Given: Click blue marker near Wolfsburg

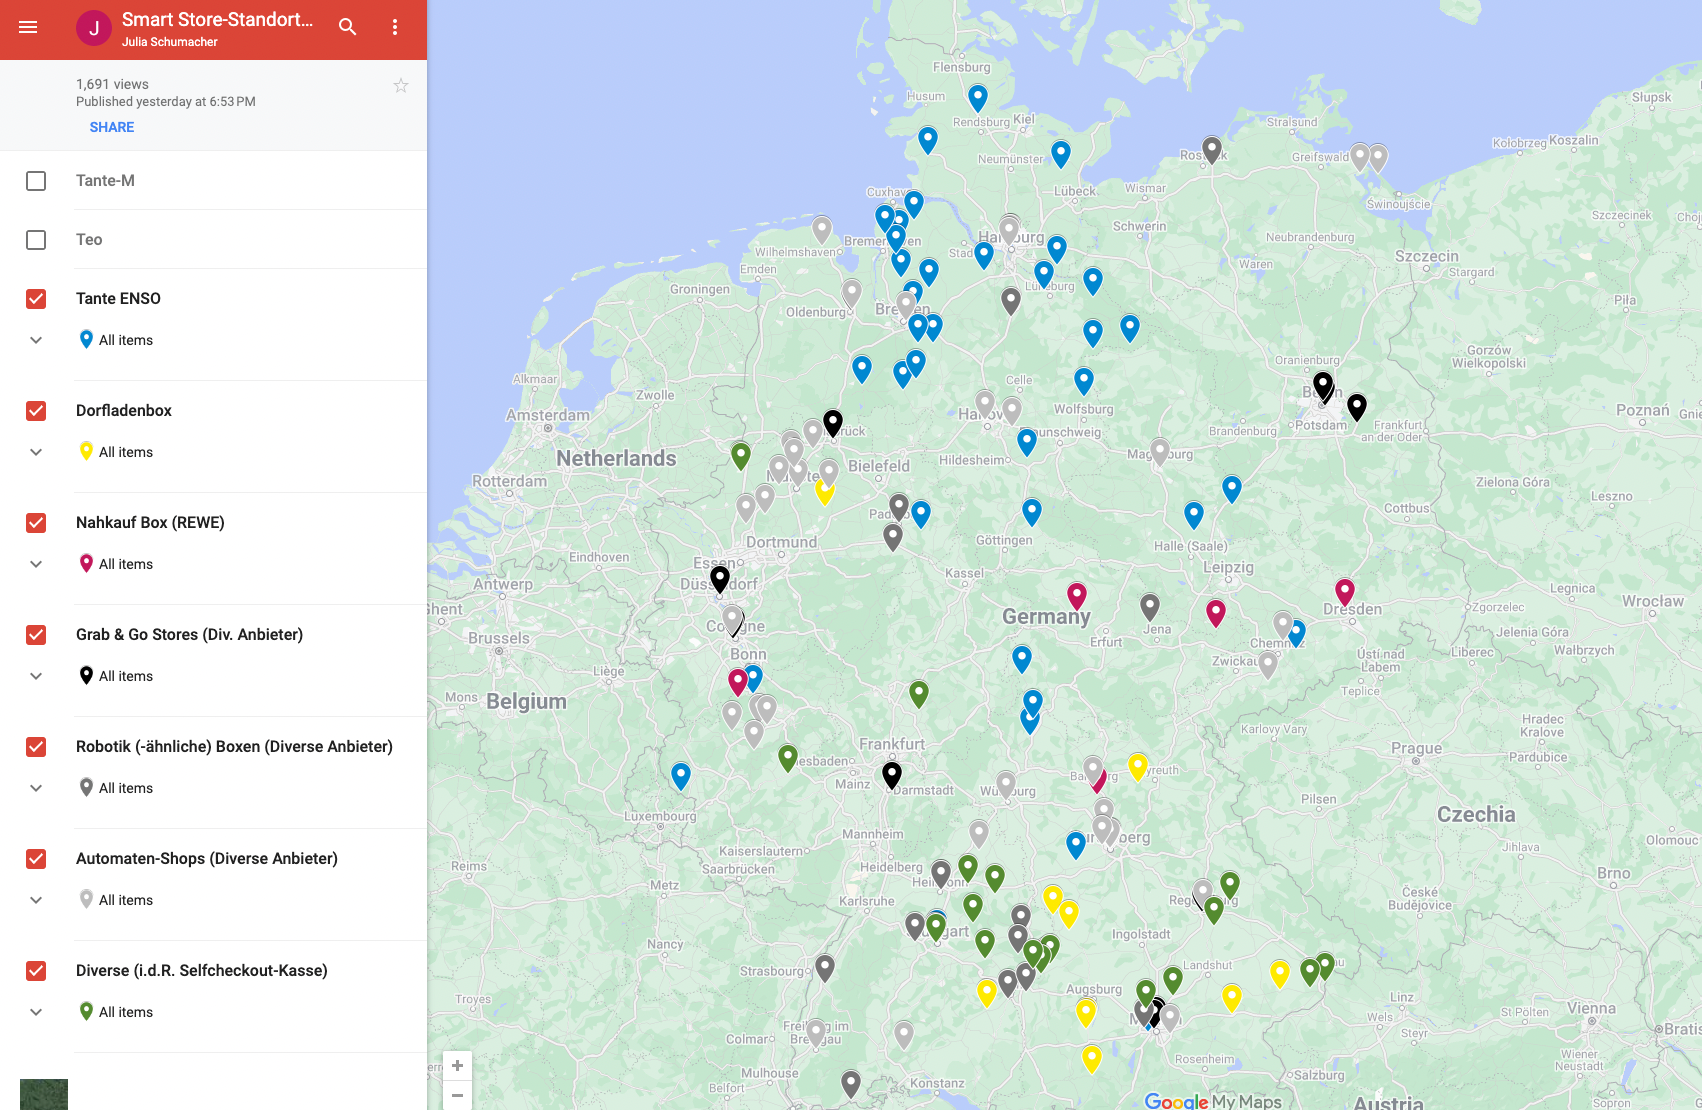Looking at the screenshot, I should [x=1084, y=381].
